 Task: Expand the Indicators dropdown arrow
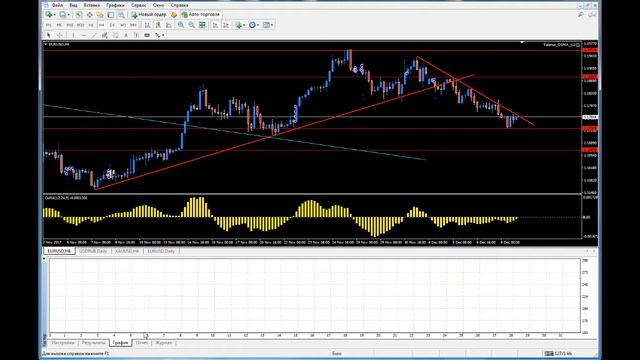(x=244, y=25)
